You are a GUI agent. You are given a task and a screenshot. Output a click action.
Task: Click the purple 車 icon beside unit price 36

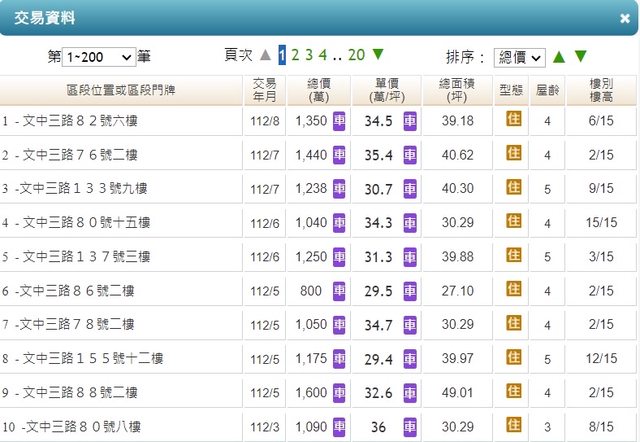click(x=410, y=426)
